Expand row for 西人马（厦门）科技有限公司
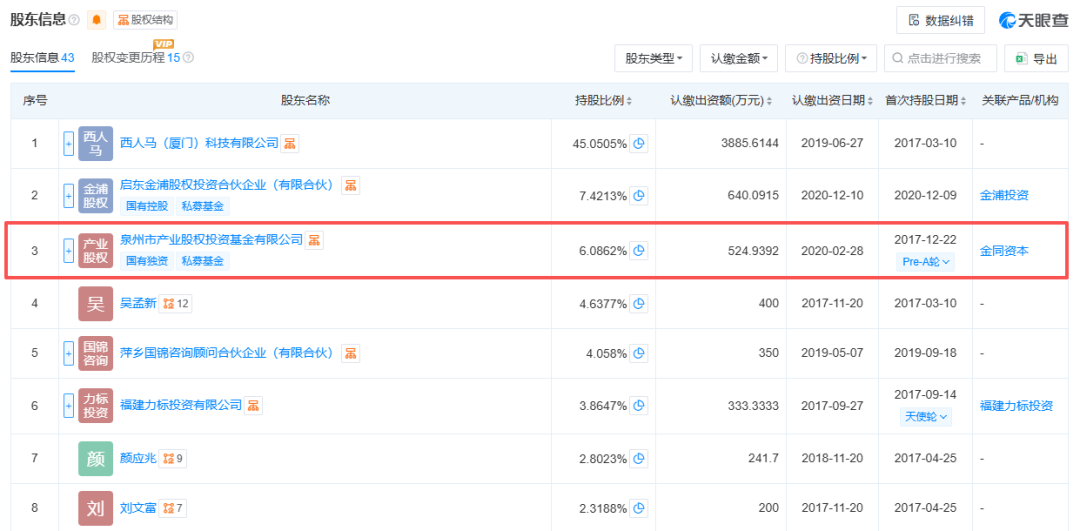Screen dimensions: 1080x531 click(68, 143)
